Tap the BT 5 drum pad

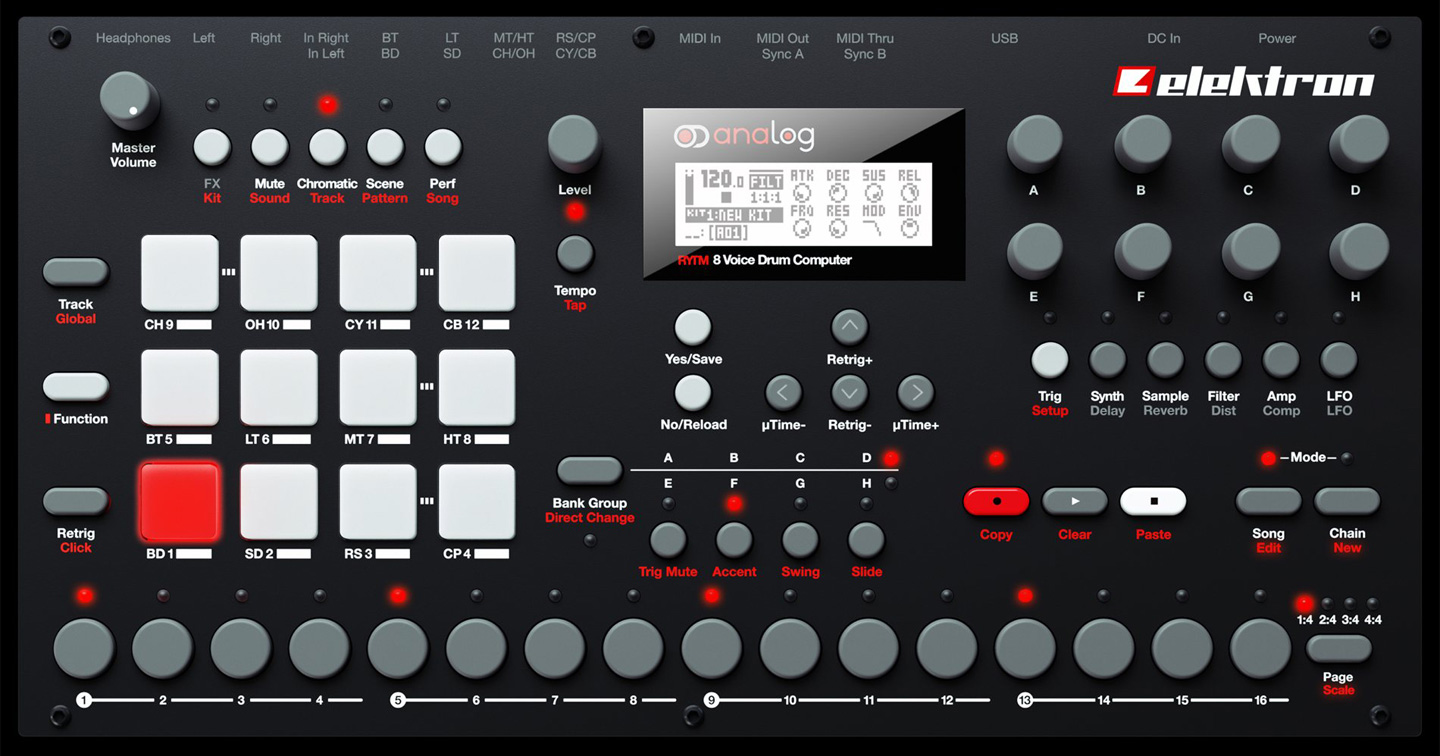[180, 388]
